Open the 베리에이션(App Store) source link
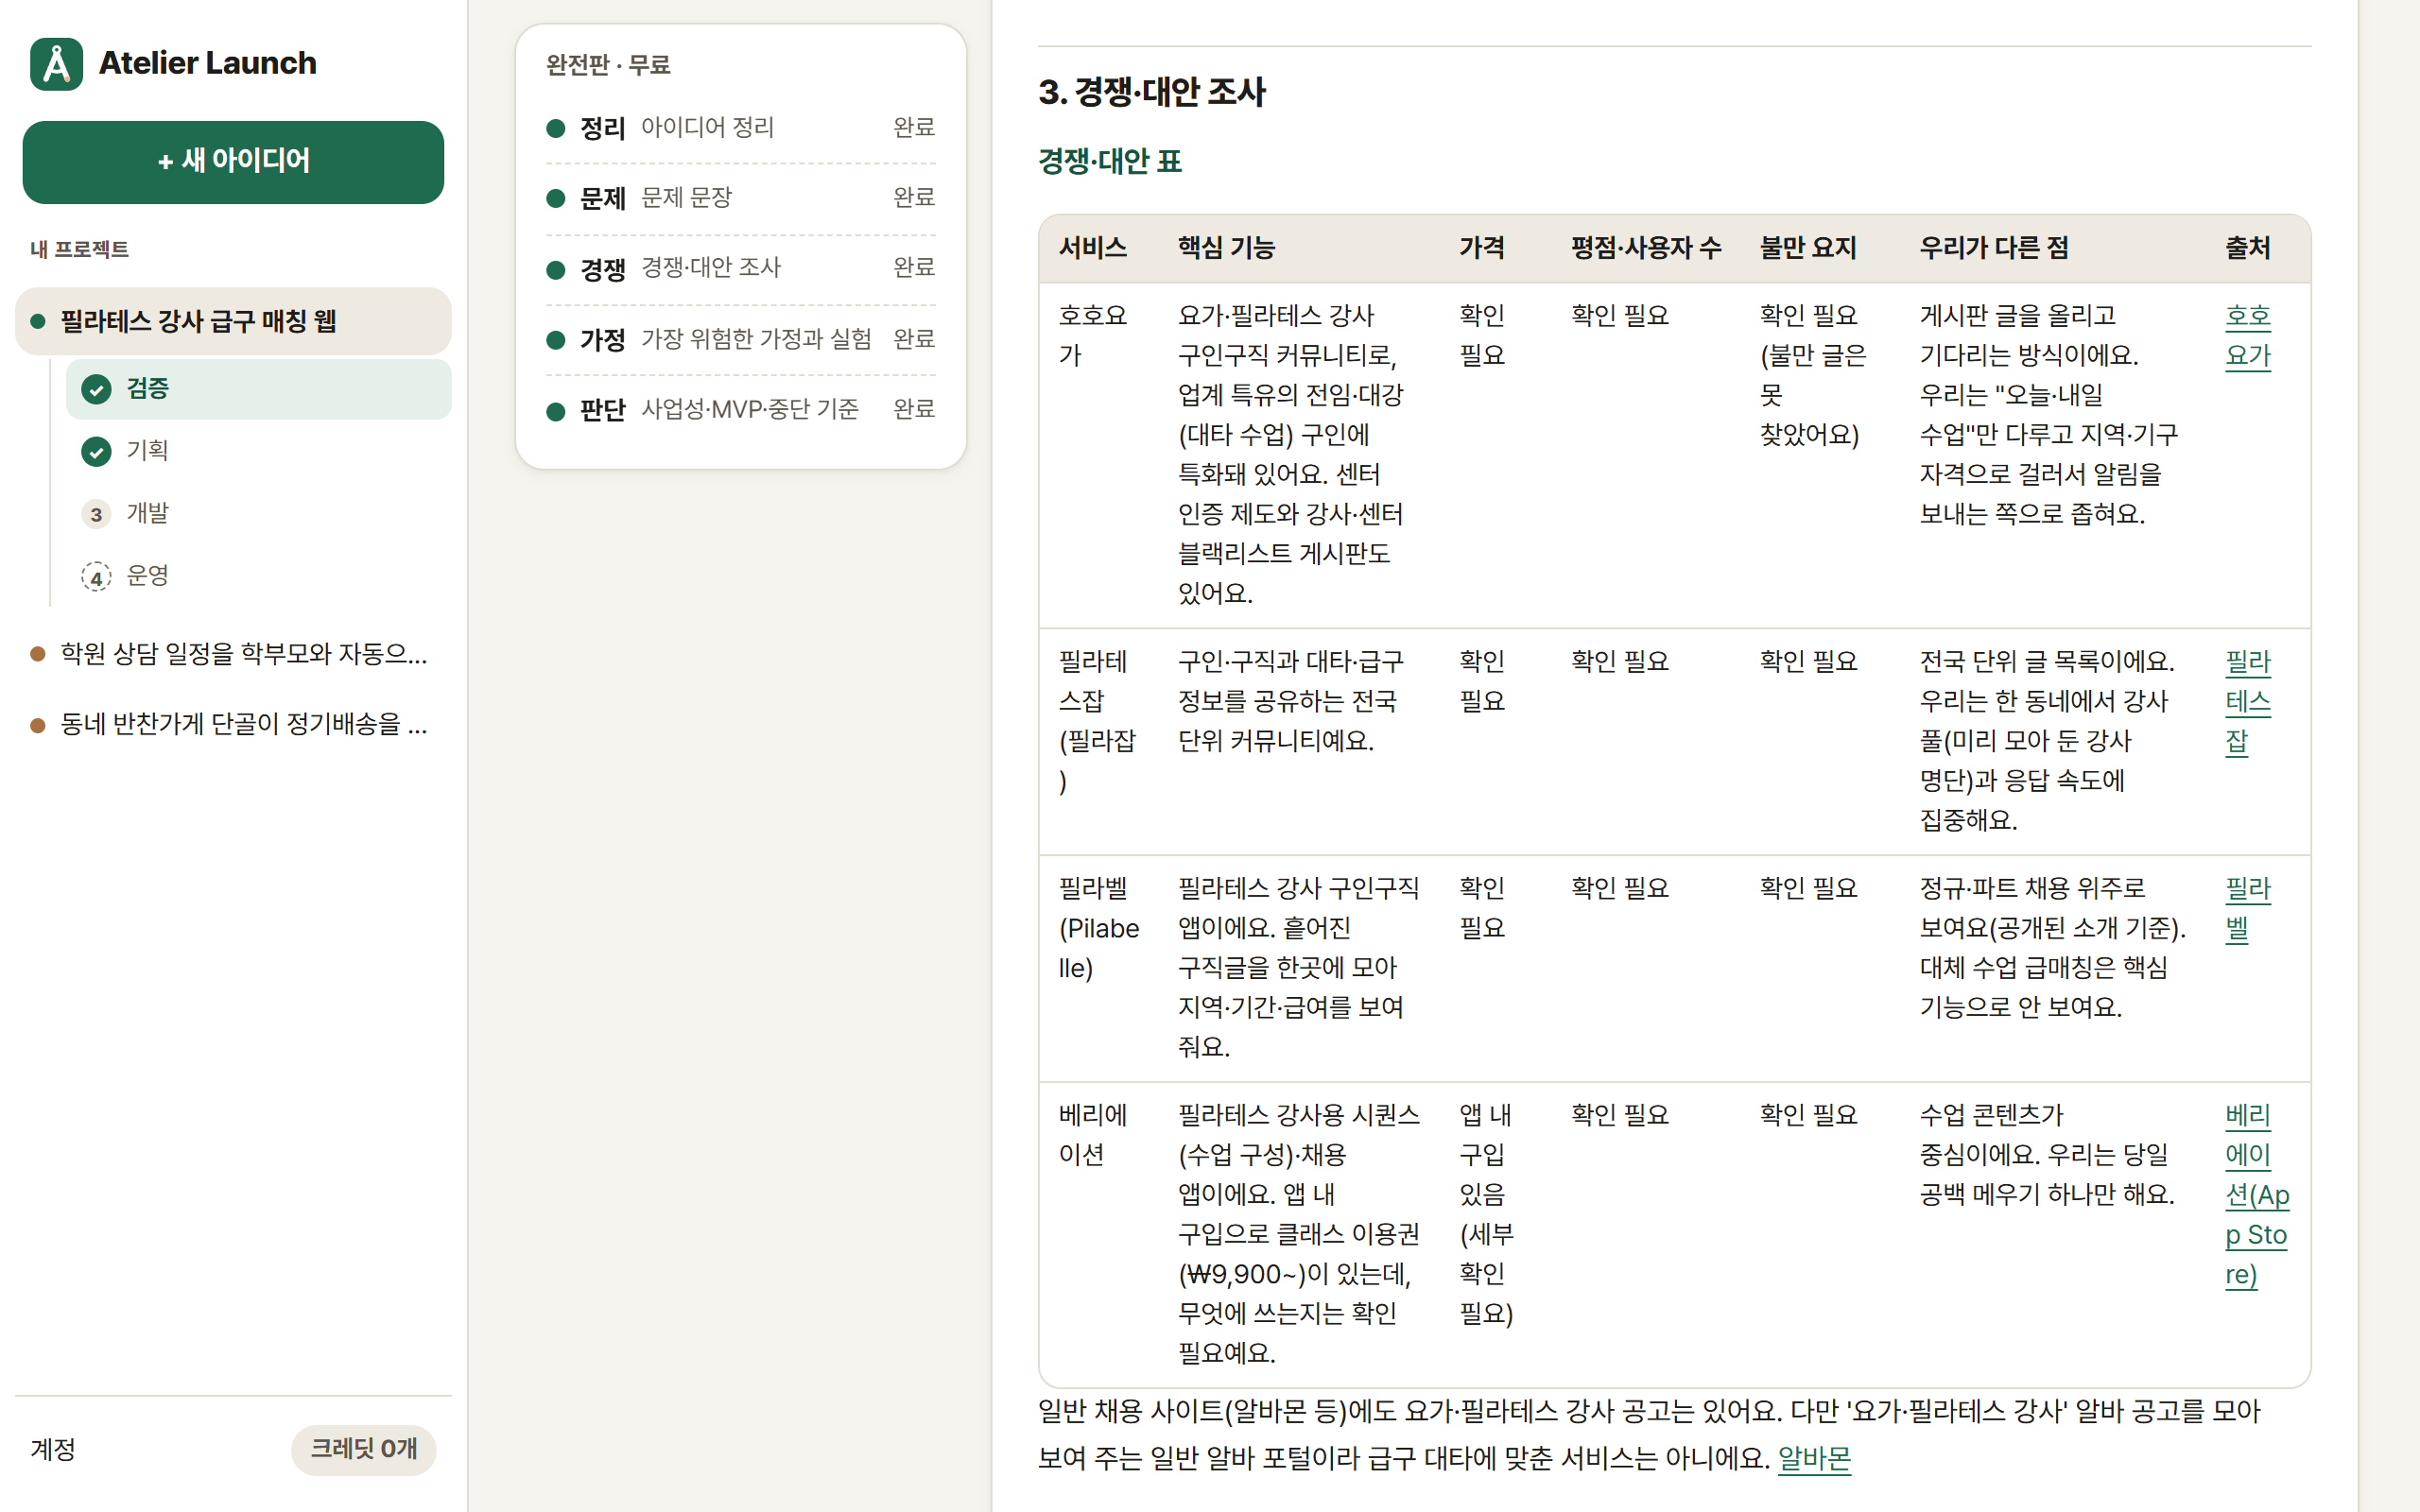The height and width of the screenshot is (1512, 2420). pos(2257,1195)
